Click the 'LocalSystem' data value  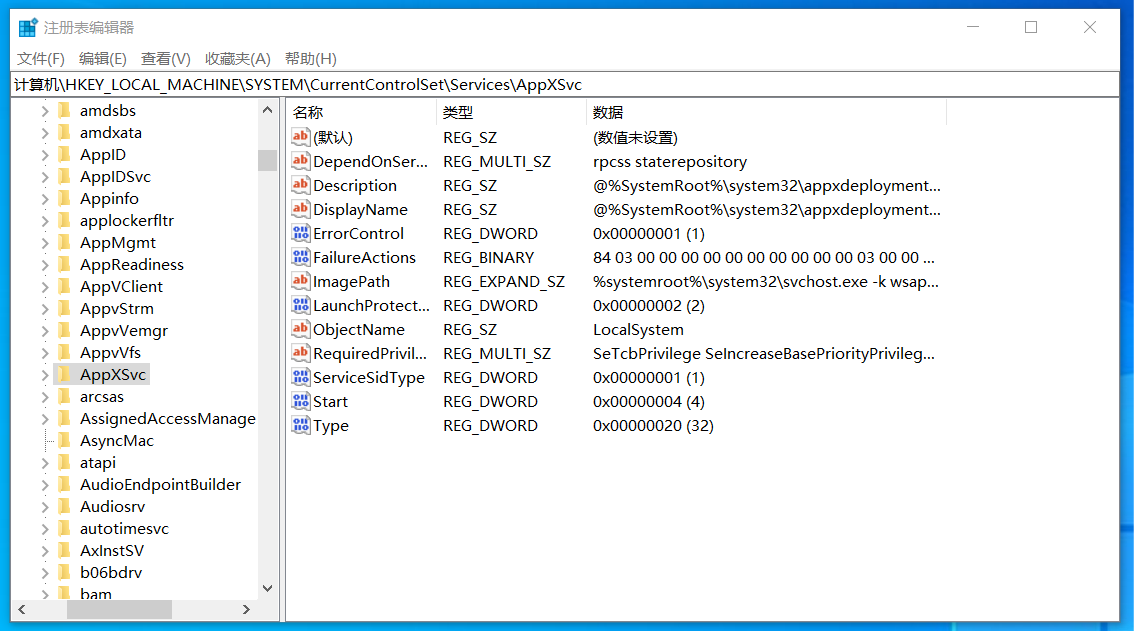coord(638,329)
